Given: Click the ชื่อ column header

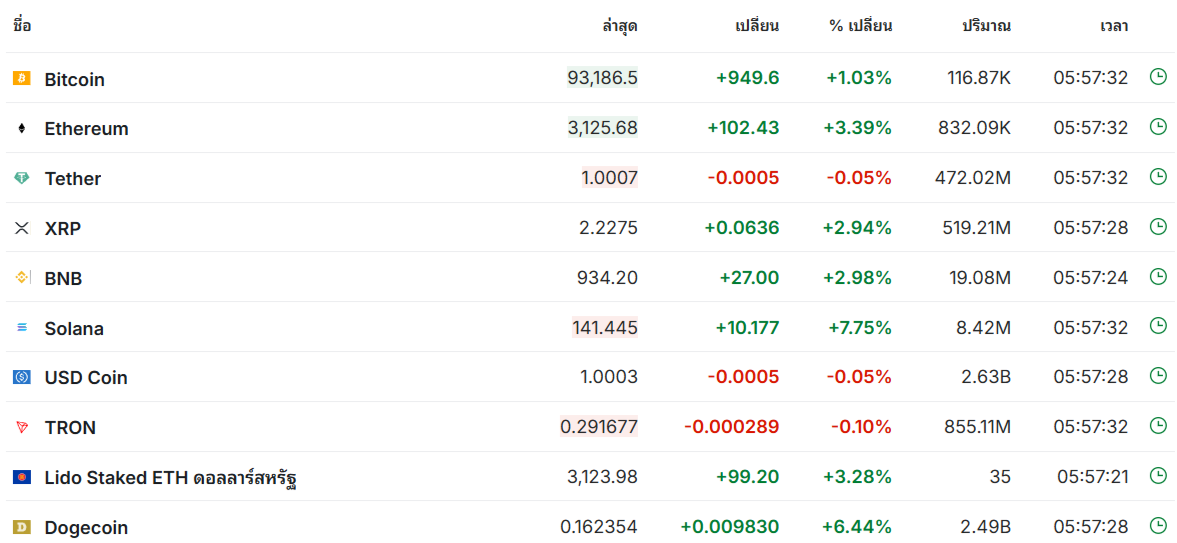Looking at the screenshot, I should (x=22, y=26).
